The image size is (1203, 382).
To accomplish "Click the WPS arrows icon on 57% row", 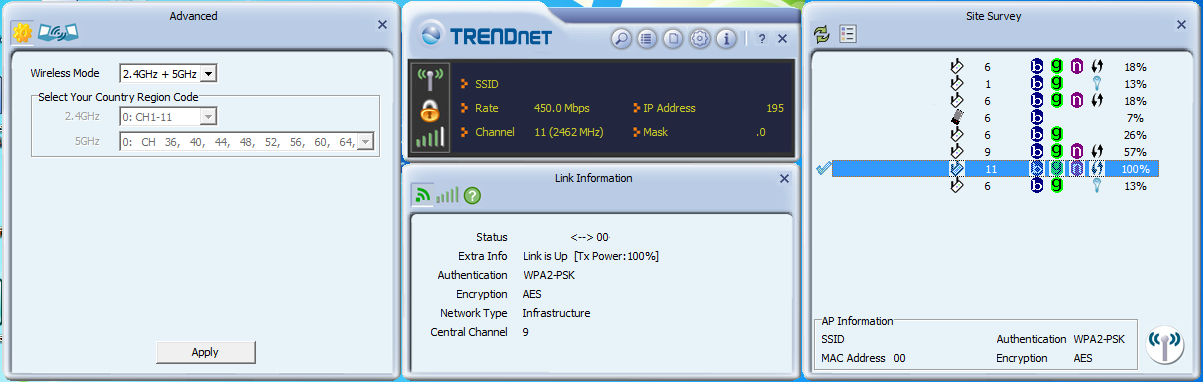I will pyautogui.click(x=1097, y=152).
